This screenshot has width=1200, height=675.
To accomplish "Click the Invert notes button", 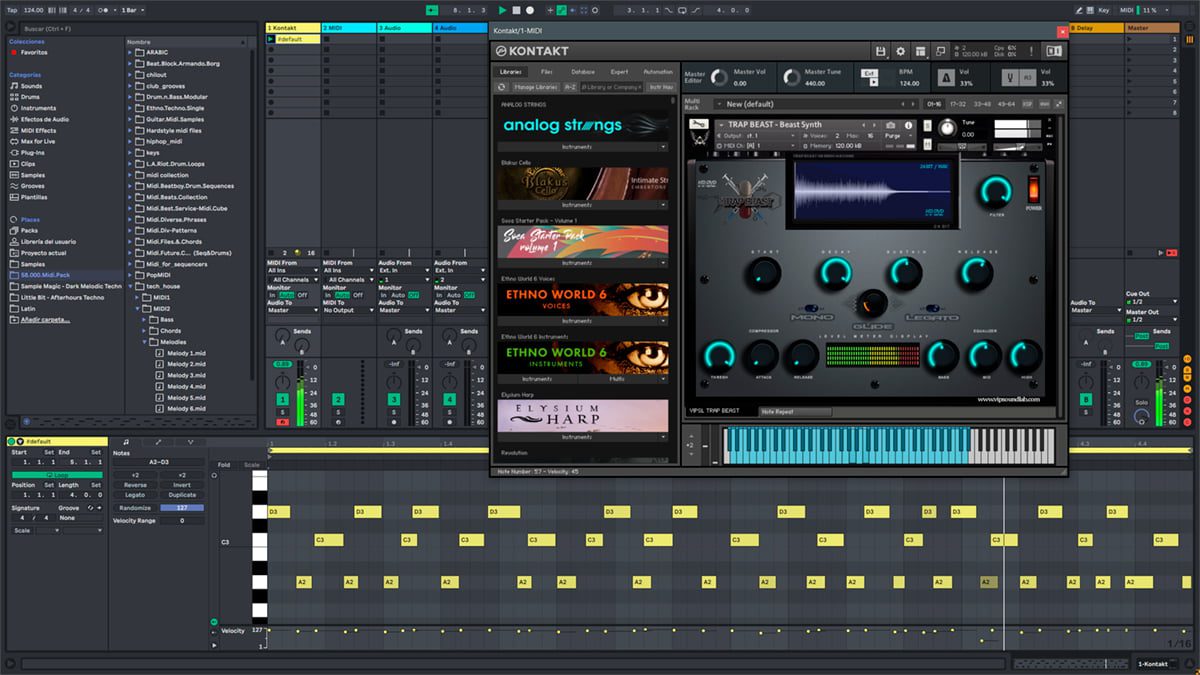I will click(182, 484).
